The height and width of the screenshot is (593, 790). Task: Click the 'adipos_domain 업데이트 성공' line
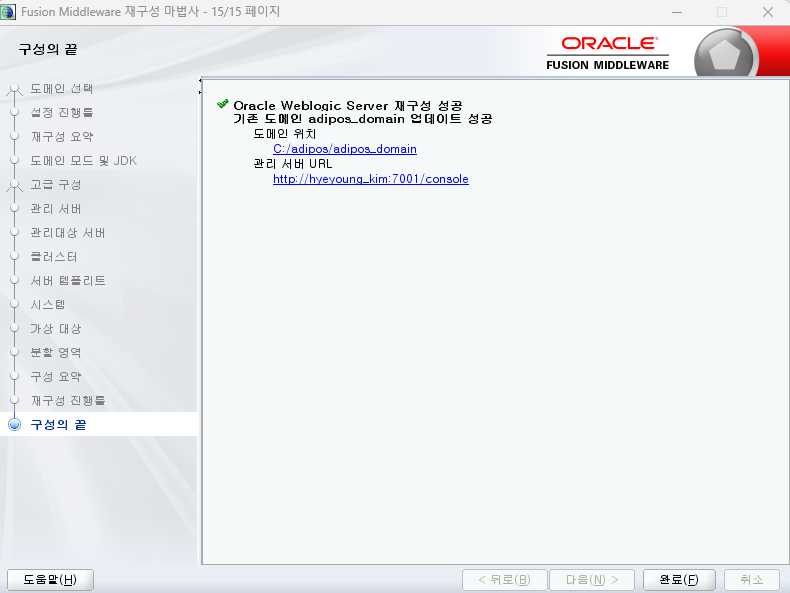pyautogui.click(x=400, y=119)
